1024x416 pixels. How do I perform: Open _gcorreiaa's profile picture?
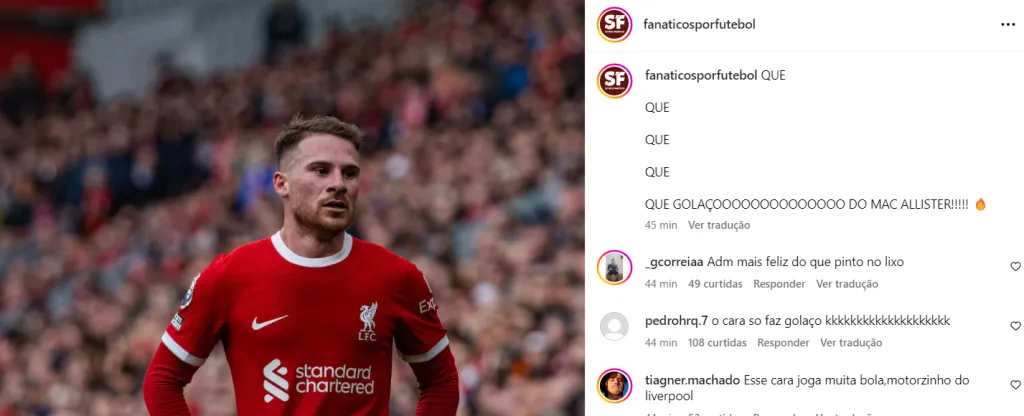[x=615, y=268]
